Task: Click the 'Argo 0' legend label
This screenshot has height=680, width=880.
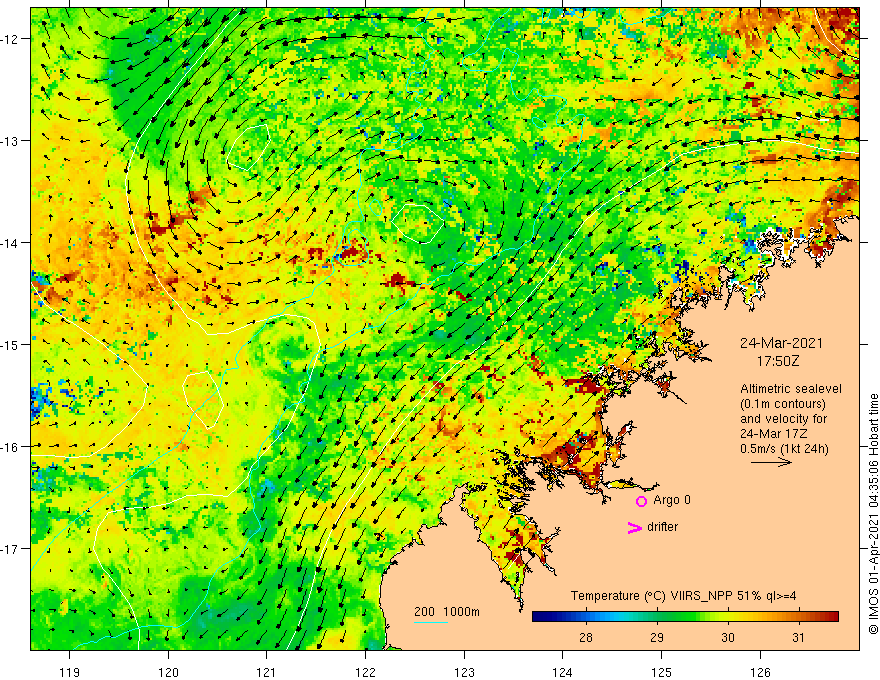Action: (672, 500)
